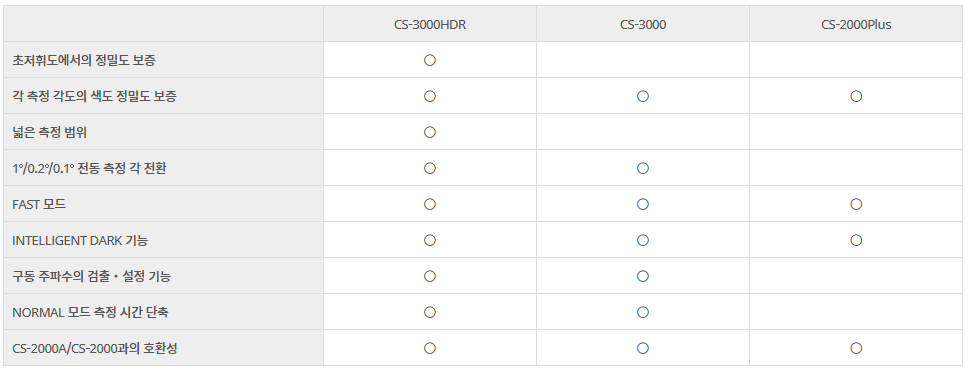Click the CS-3000 column header
Screen dimensions: 969x371
tap(643, 25)
